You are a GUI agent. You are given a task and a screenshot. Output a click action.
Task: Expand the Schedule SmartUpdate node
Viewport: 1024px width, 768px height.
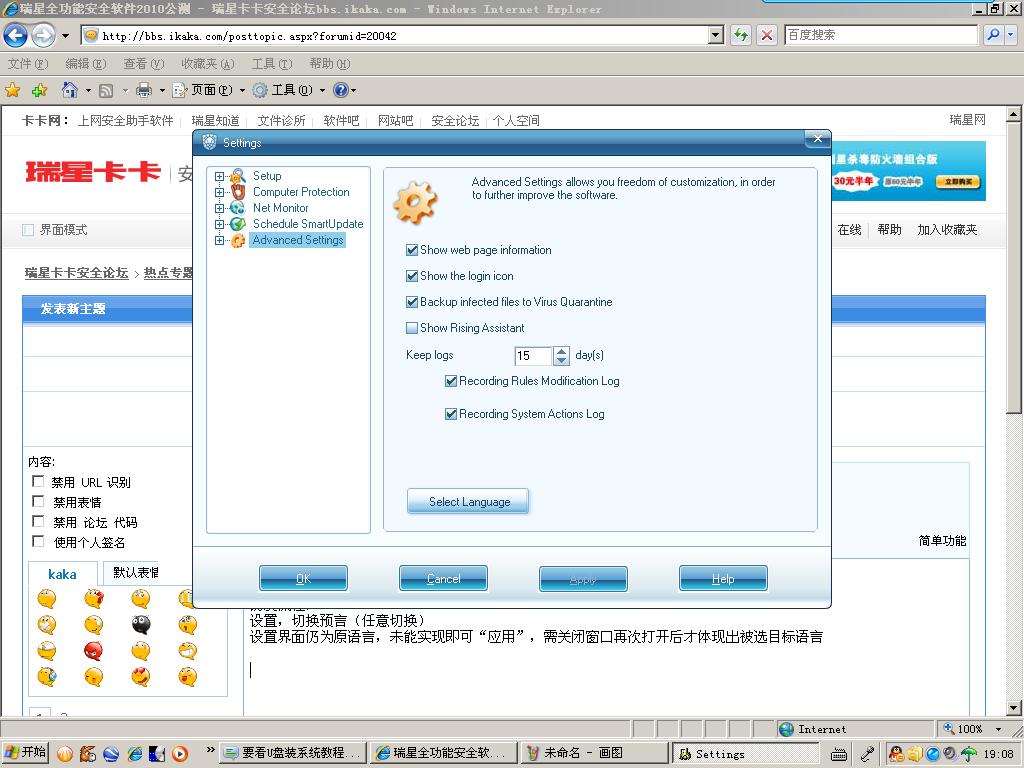pos(219,224)
